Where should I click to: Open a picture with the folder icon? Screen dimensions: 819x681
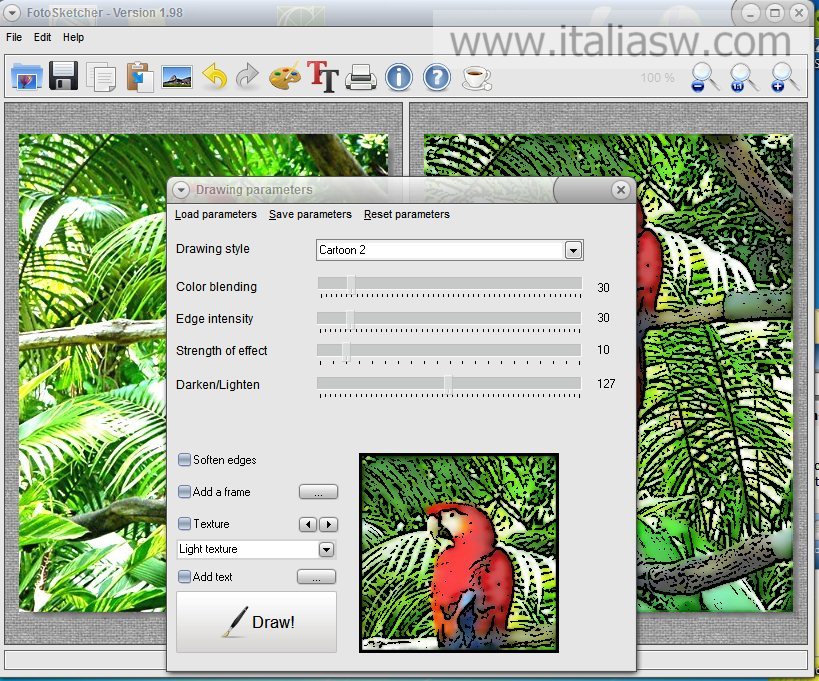tap(27, 77)
